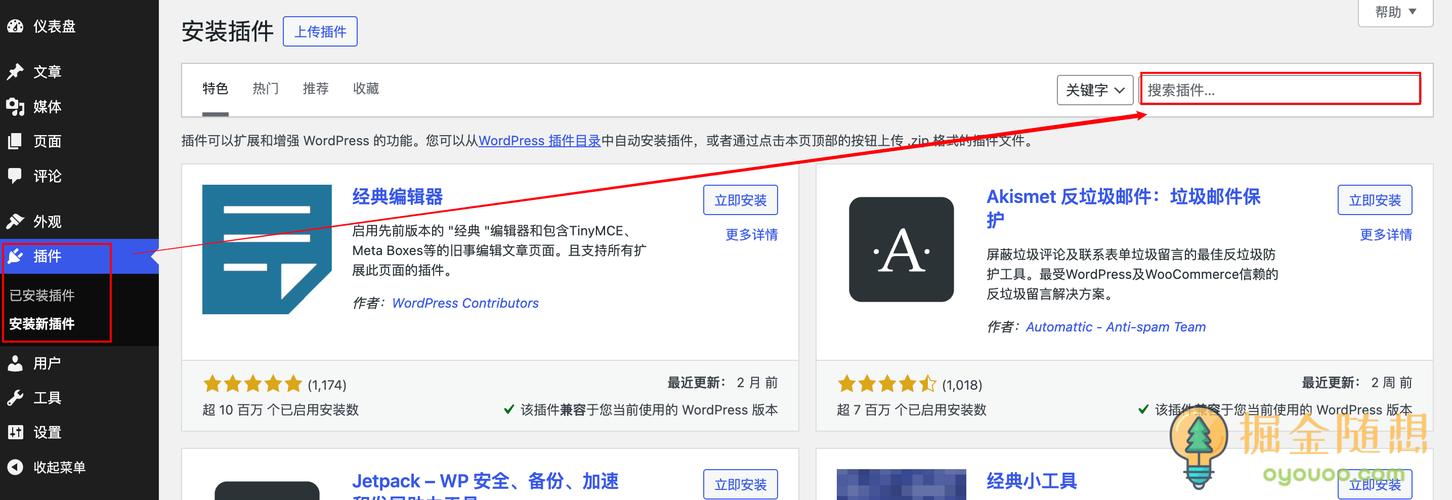The image size is (1452, 500).
Task: Switch to the 热门 tab
Action: (265, 89)
